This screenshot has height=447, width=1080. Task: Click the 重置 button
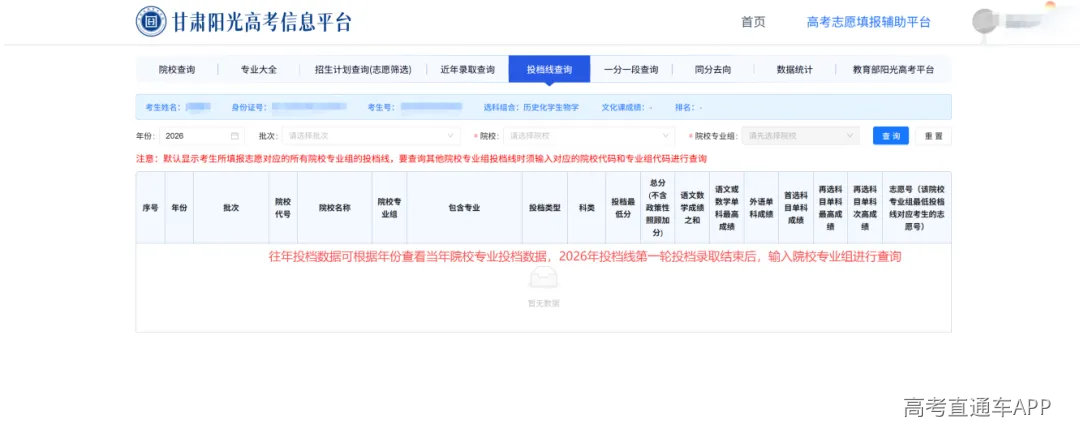(x=933, y=136)
